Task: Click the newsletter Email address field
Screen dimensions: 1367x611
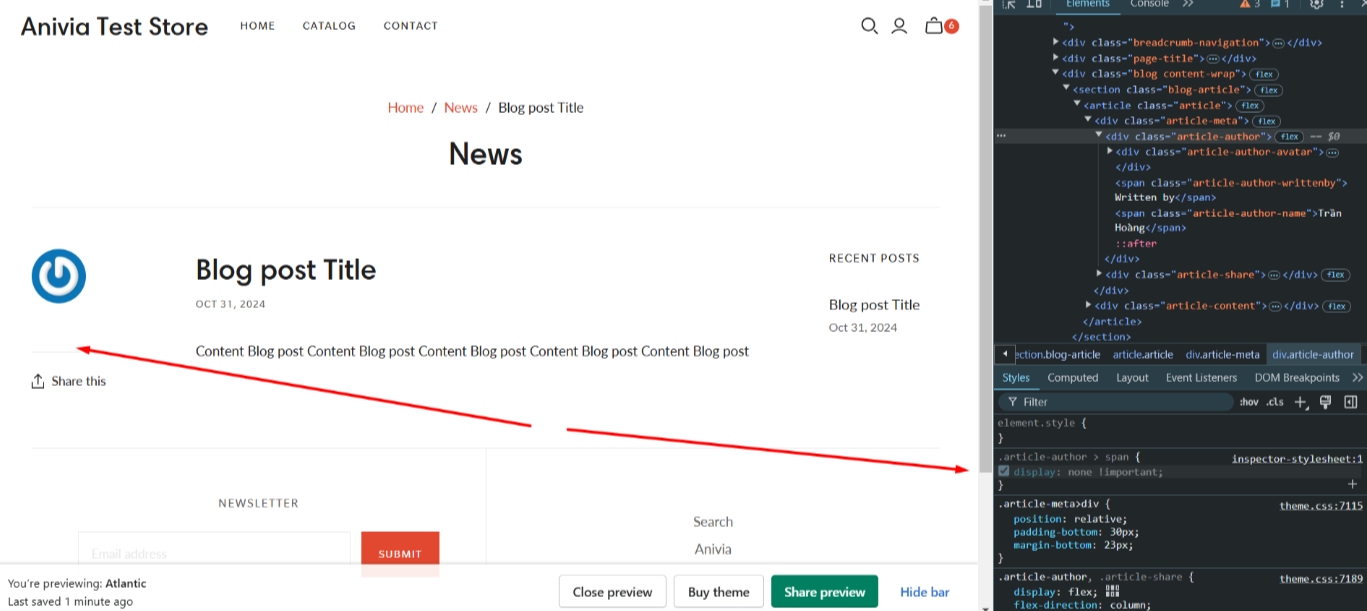Action: click(214, 554)
